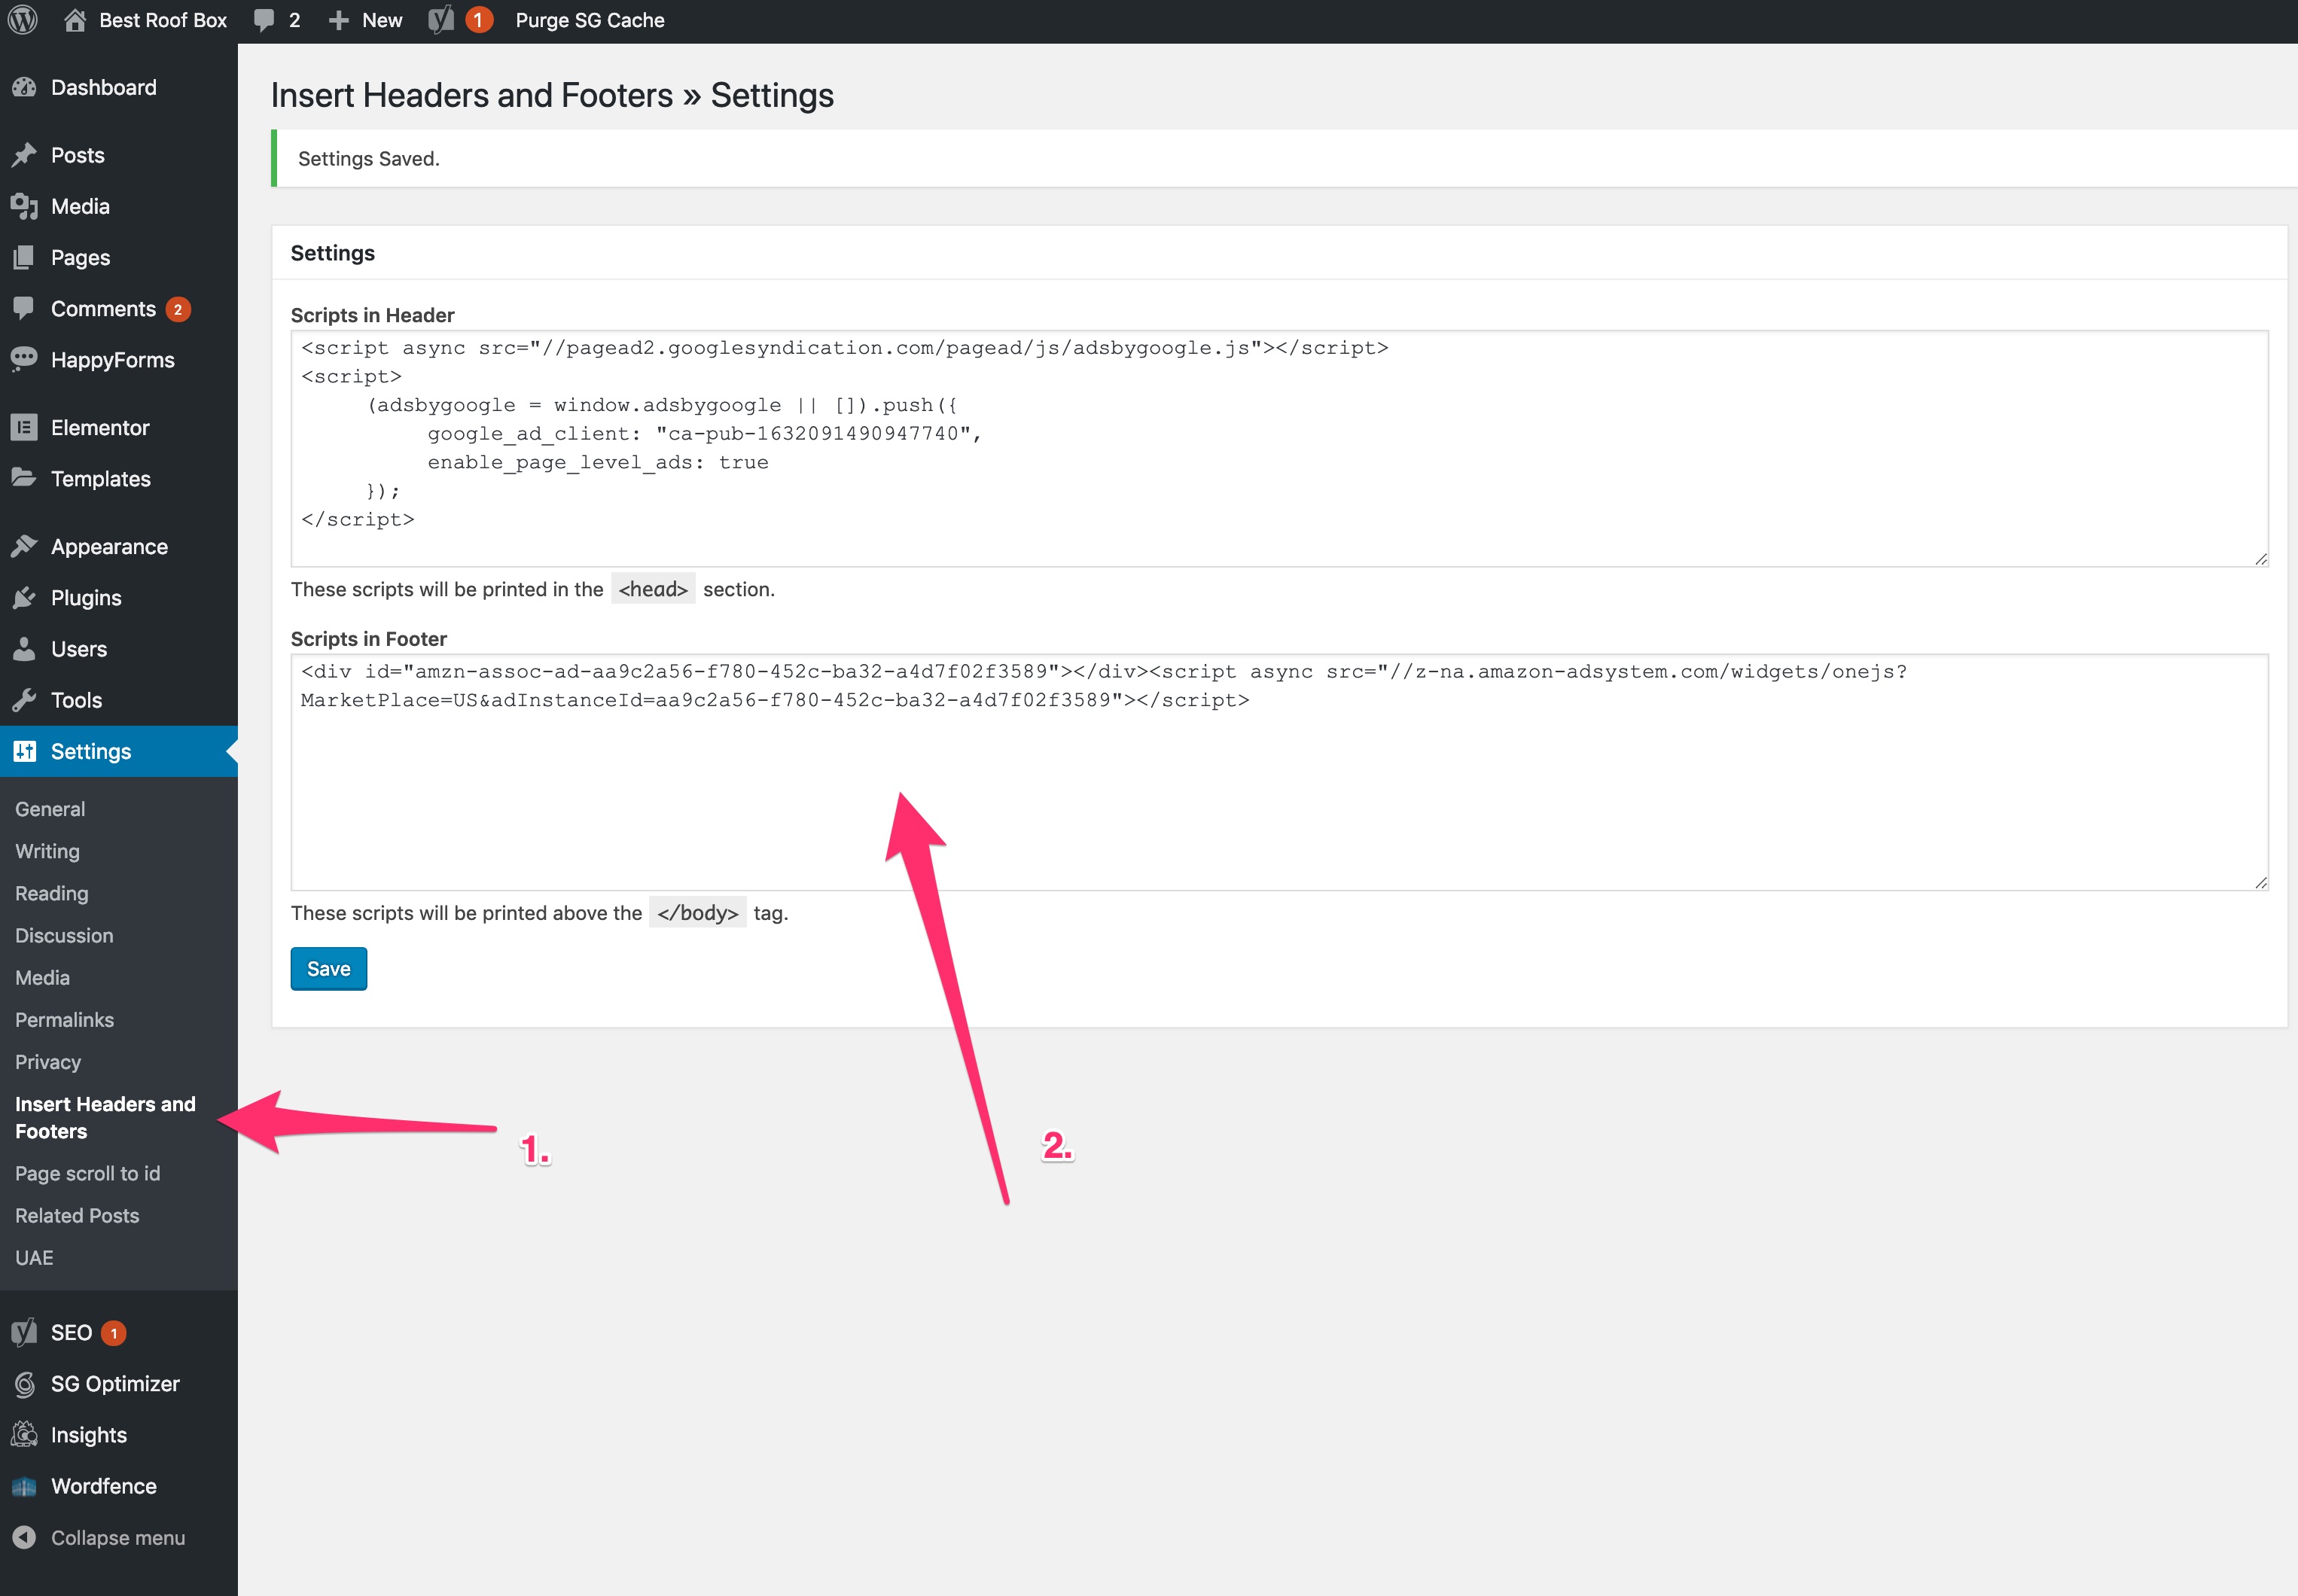Click the blue Save button

point(329,968)
